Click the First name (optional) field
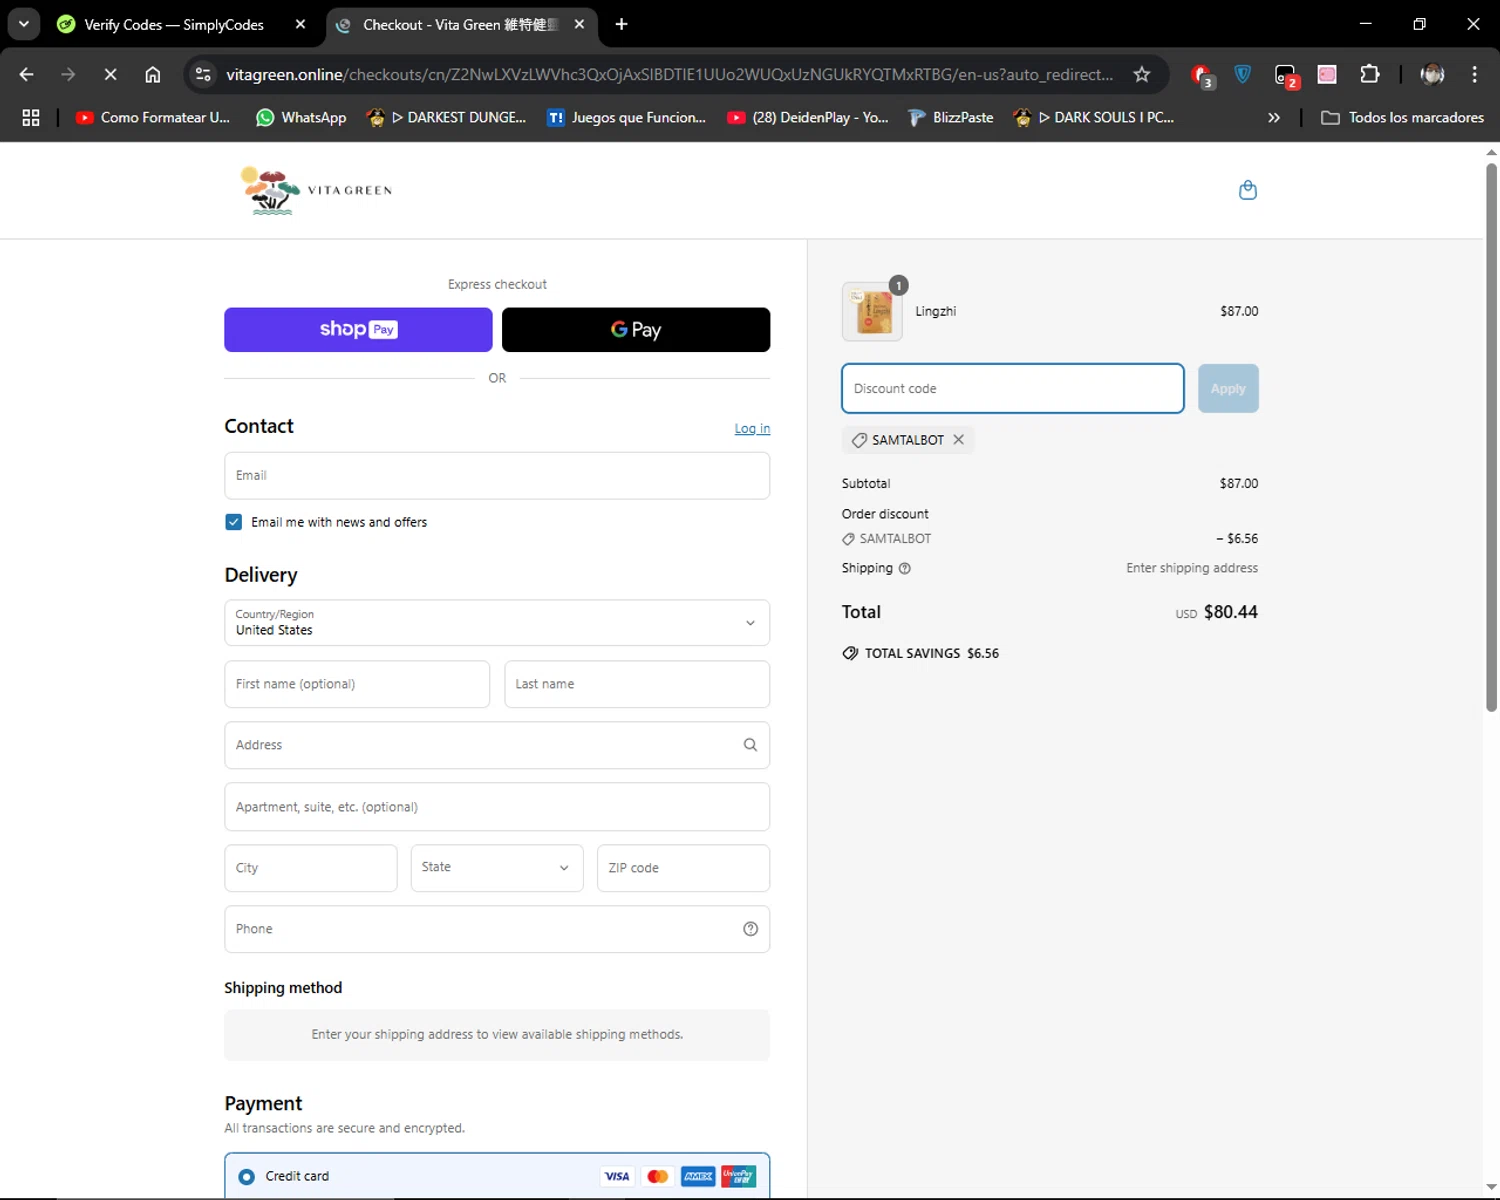Viewport: 1500px width, 1200px height. point(357,684)
